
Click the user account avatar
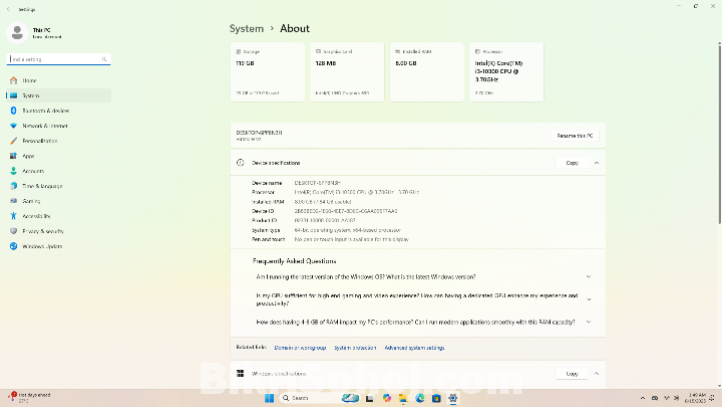(17, 33)
